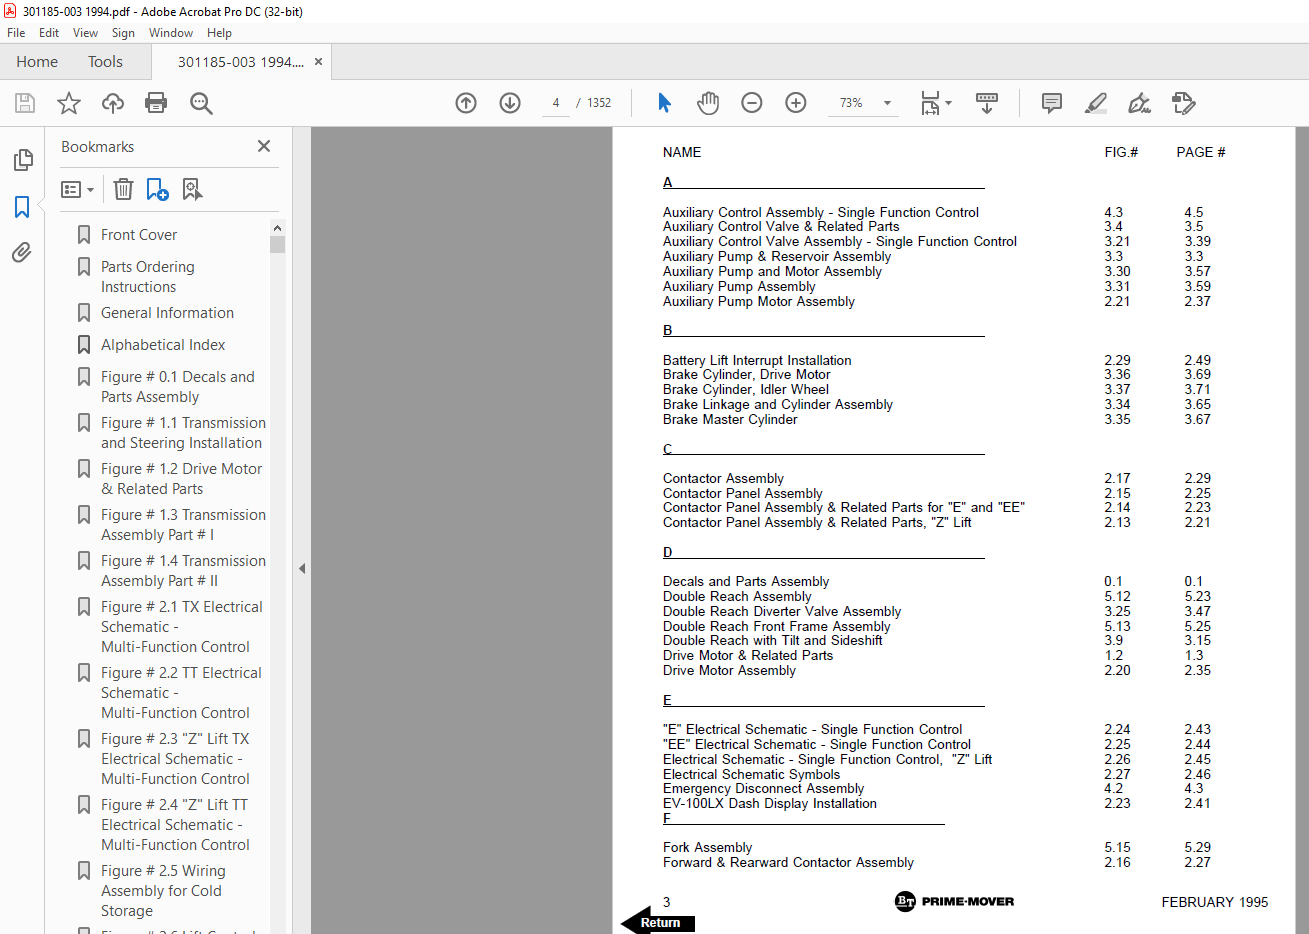The width and height of the screenshot is (1309, 934).
Task: Click the Return arrow link on page
Action: (x=657, y=921)
